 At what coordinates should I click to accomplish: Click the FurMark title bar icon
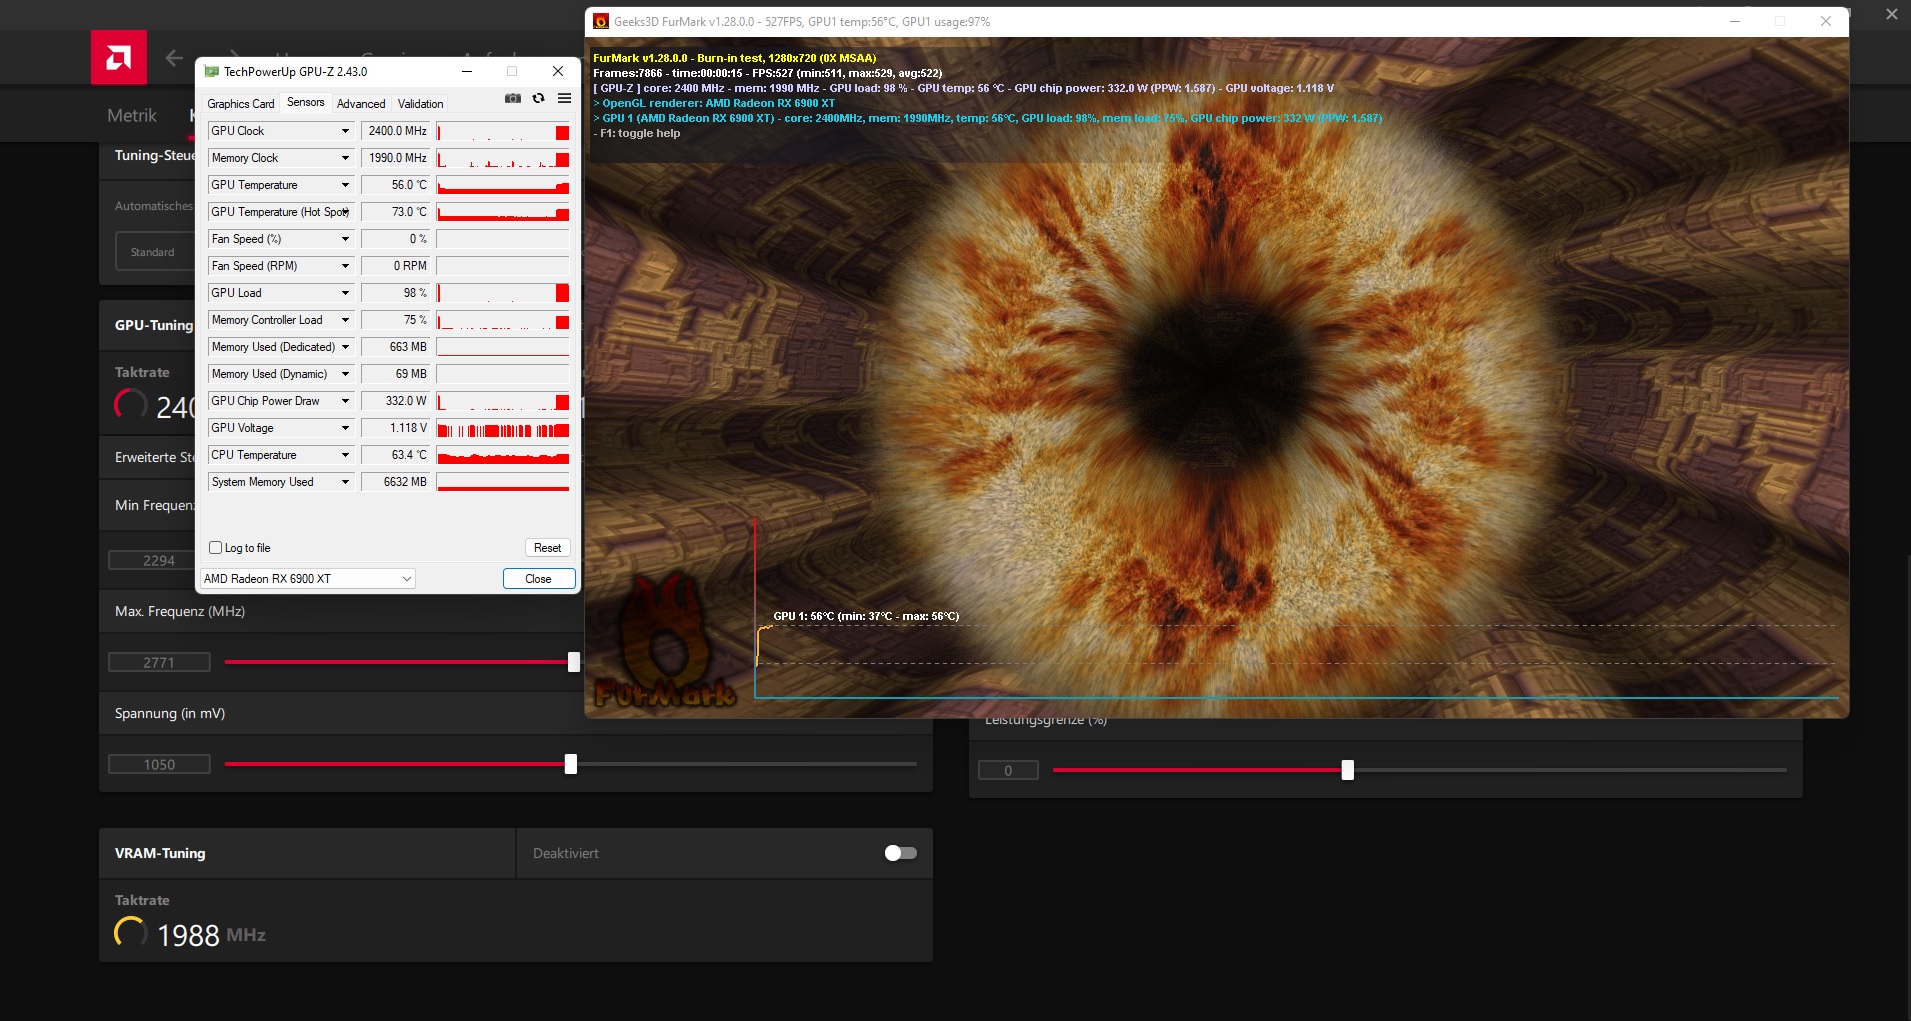601,21
